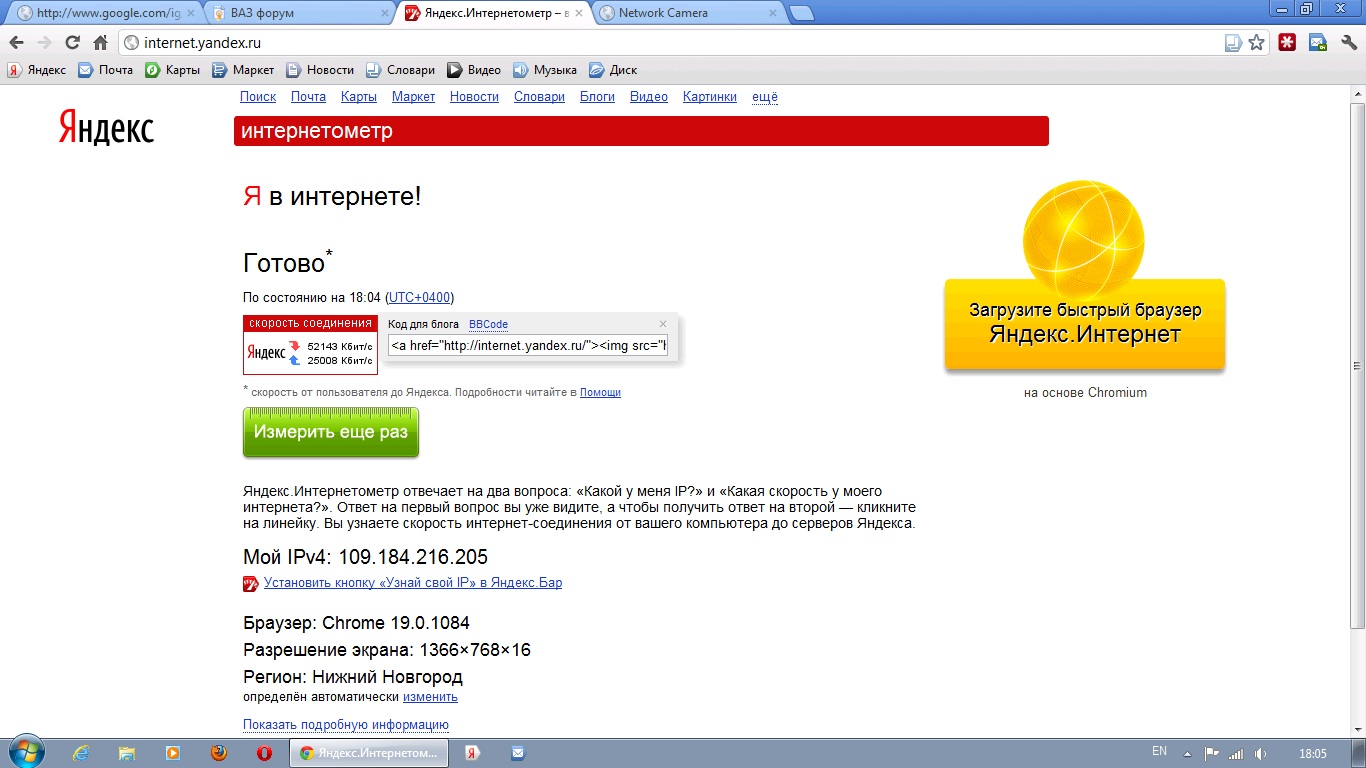Open the Карты bookmark in bookmarks bar
The height and width of the screenshot is (768, 1366).
[x=172, y=70]
